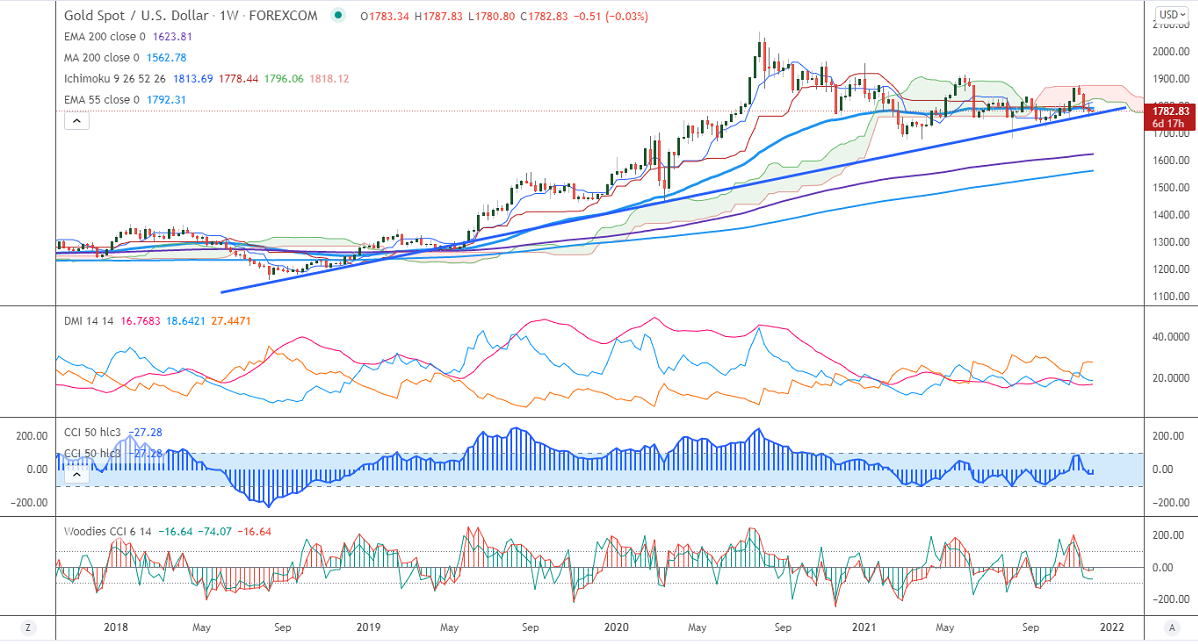Viewport: 1198px width, 644px height.
Task: Select the EMA 200 close 0 indicator
Action: tap(104, 37)
